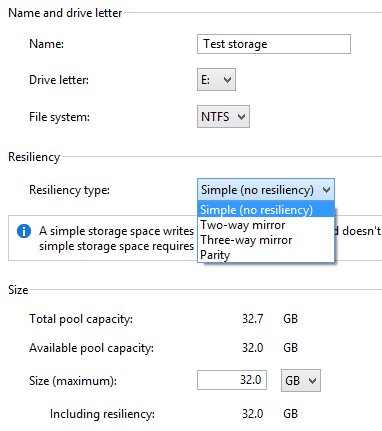Click the Total pool capacity value 32.7
382x431 pixels.
[x=252, y=319]
